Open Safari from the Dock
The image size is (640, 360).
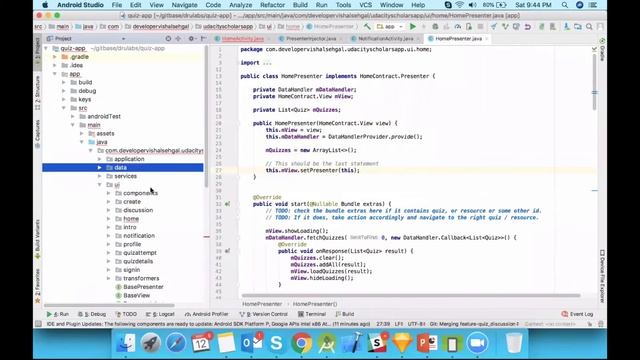coord(176,343)
